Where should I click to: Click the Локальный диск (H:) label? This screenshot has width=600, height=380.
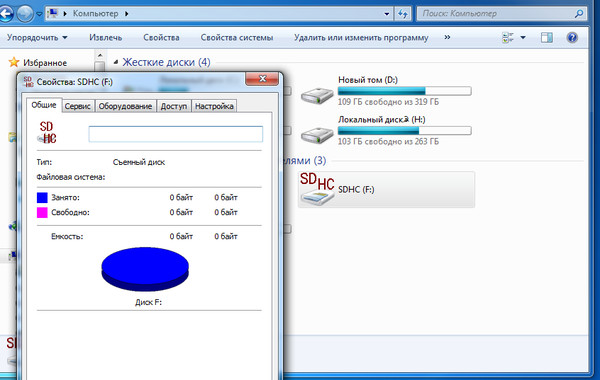[x=382, y=120]
